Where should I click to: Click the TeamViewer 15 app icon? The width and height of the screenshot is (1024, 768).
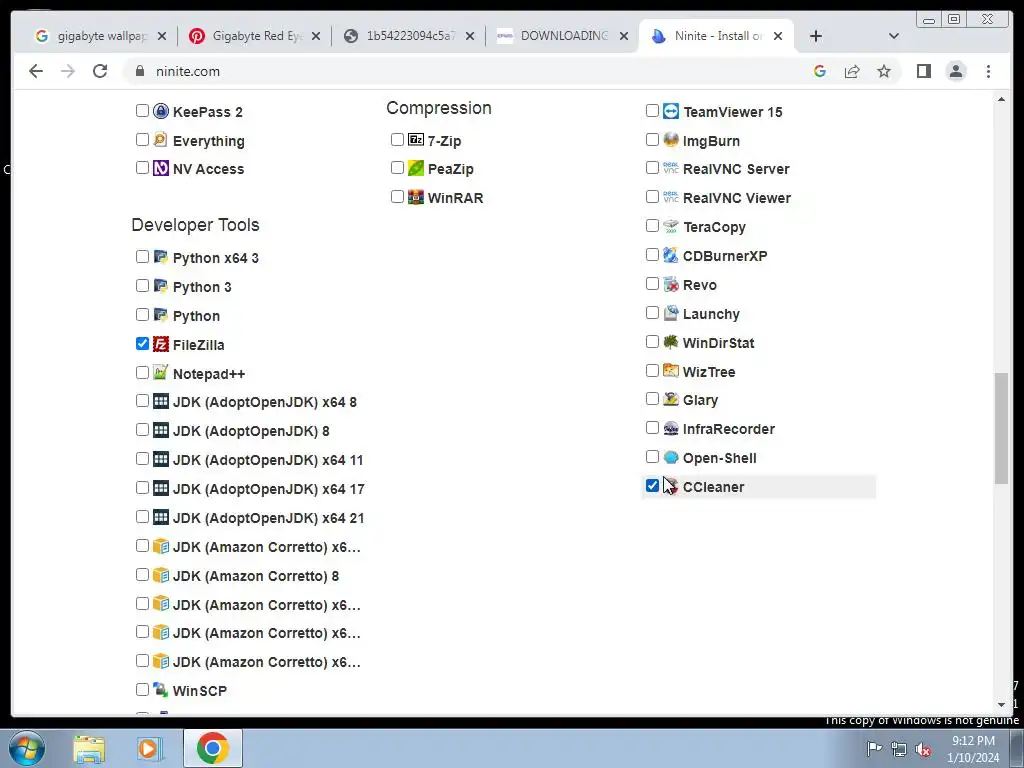[x=671, y=111]
